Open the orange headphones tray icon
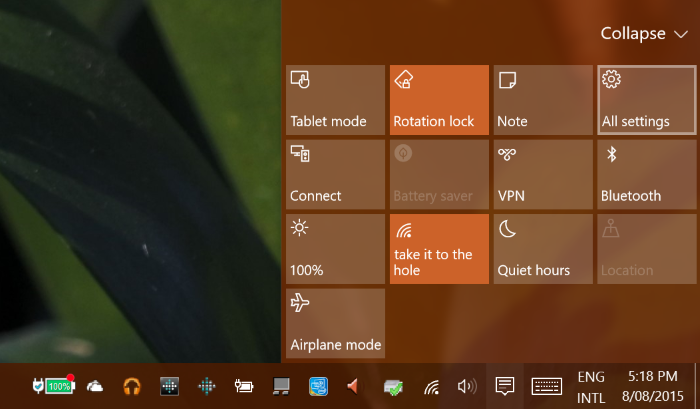Viewport: 700px width, 409px height. point(132,387)
